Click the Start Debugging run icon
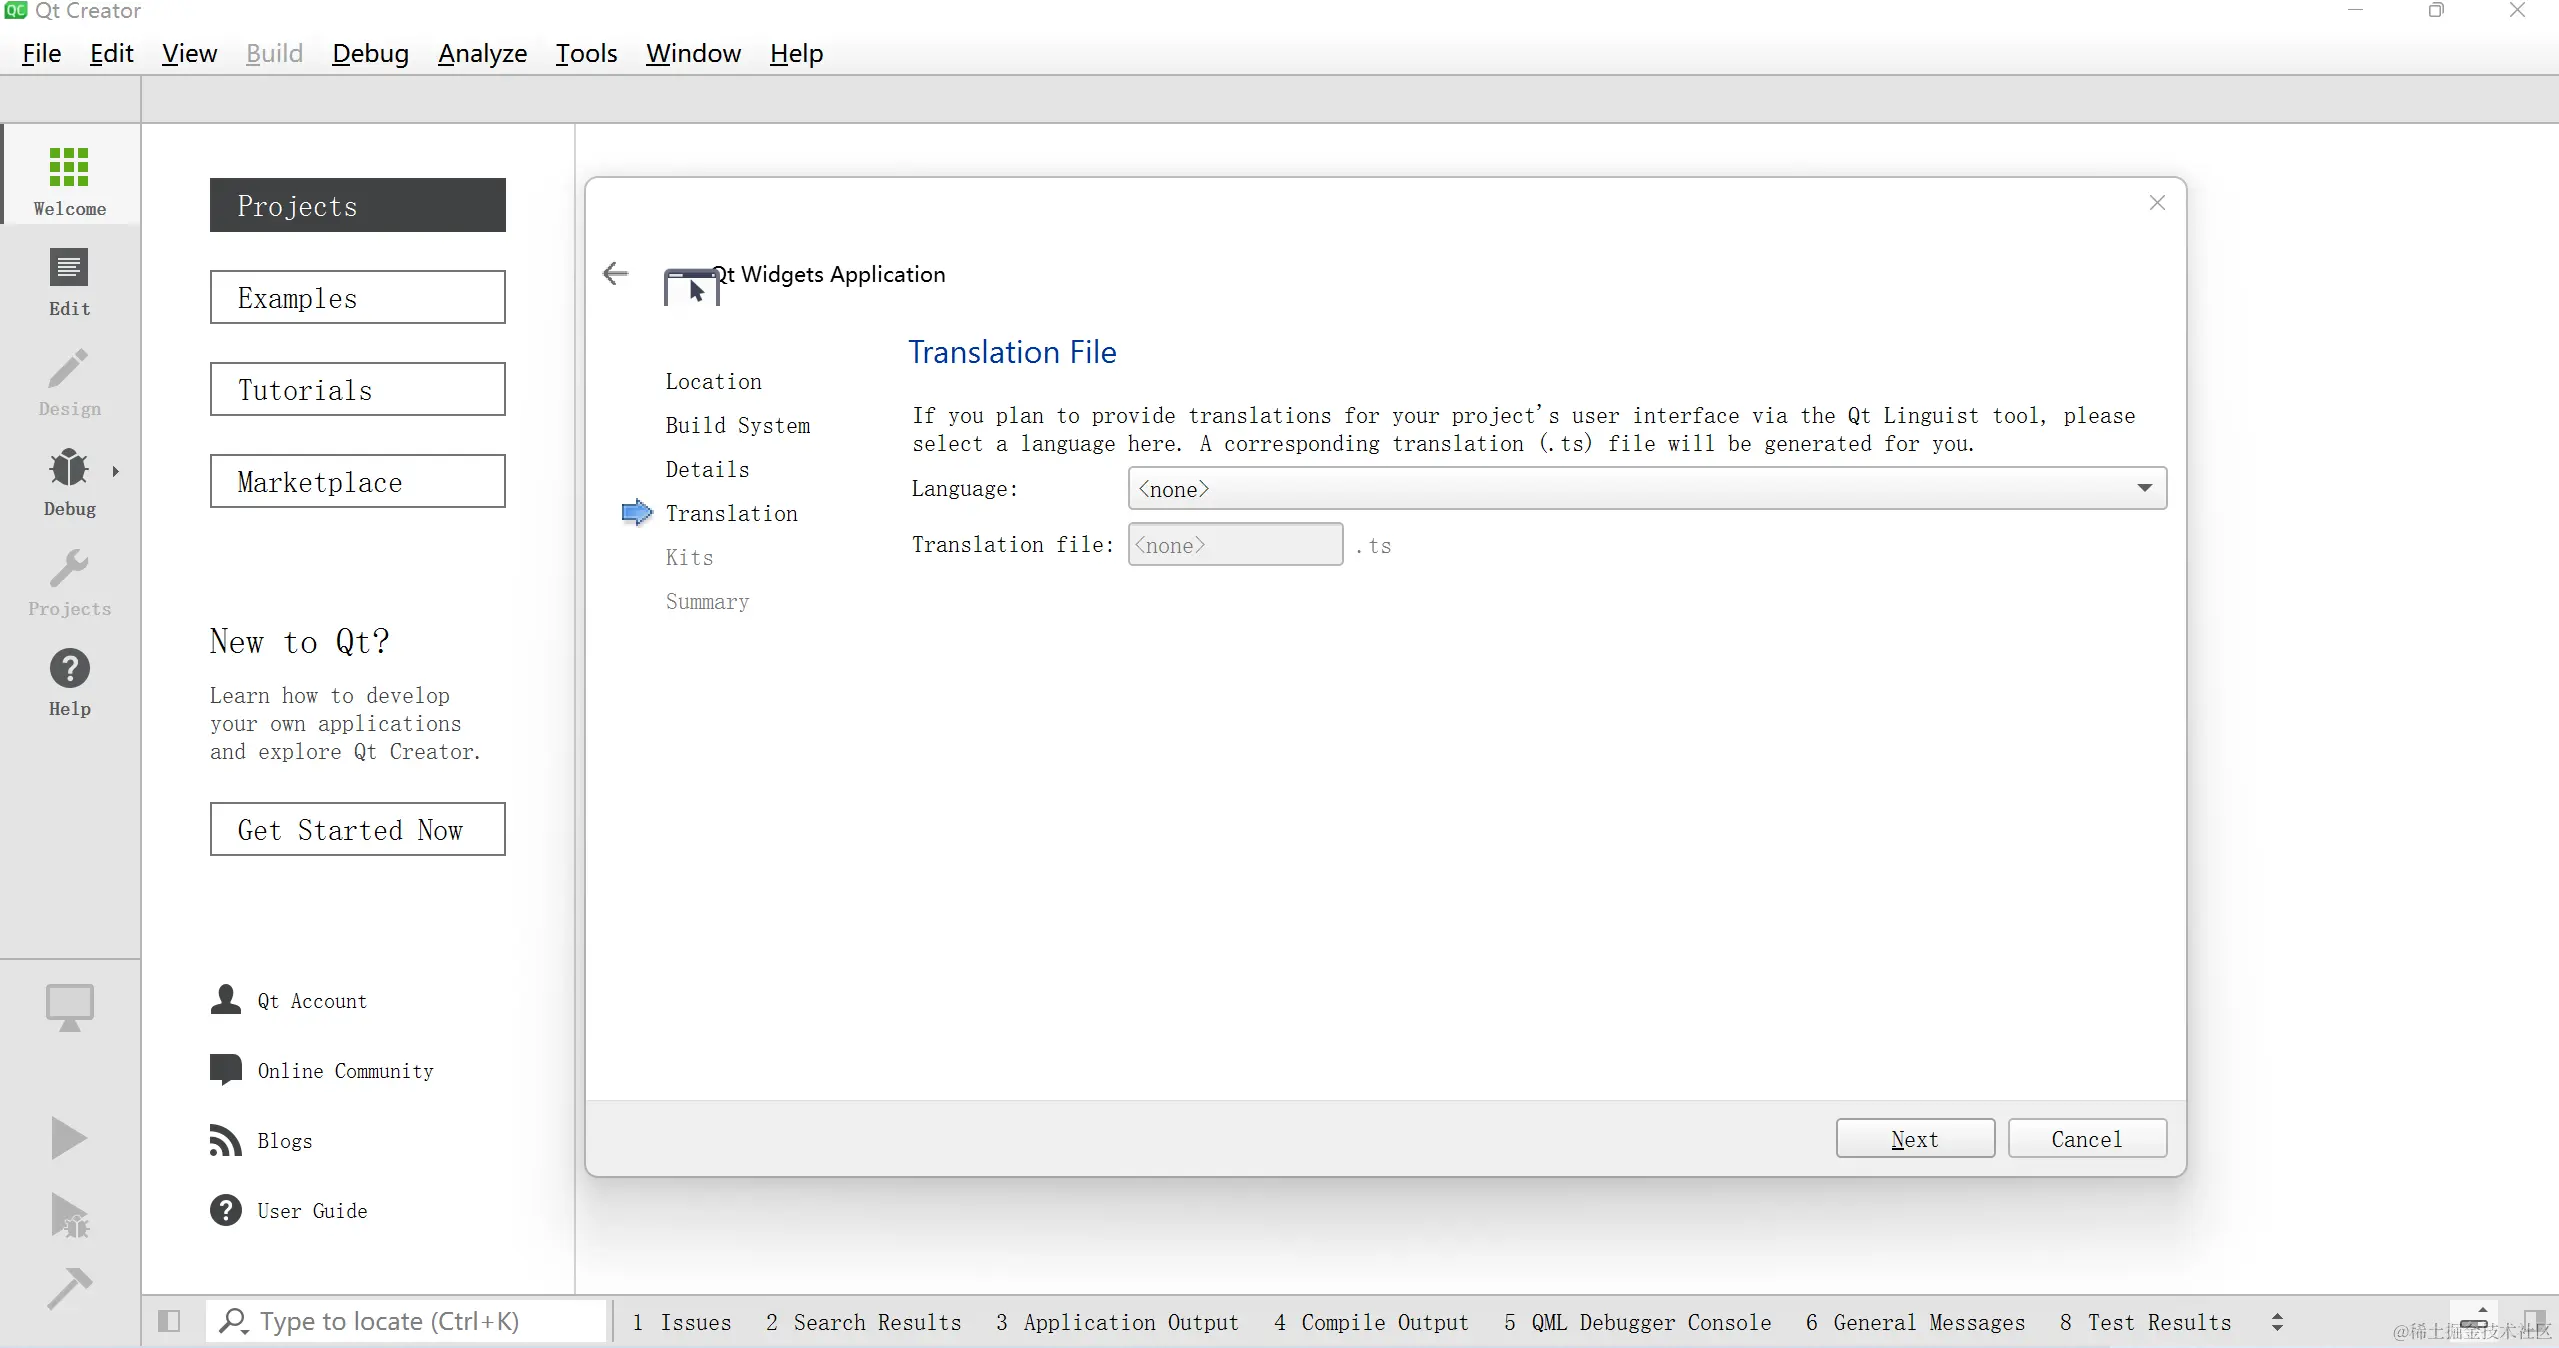This screenshot has height=1348, width=2559. (69, 1215)
